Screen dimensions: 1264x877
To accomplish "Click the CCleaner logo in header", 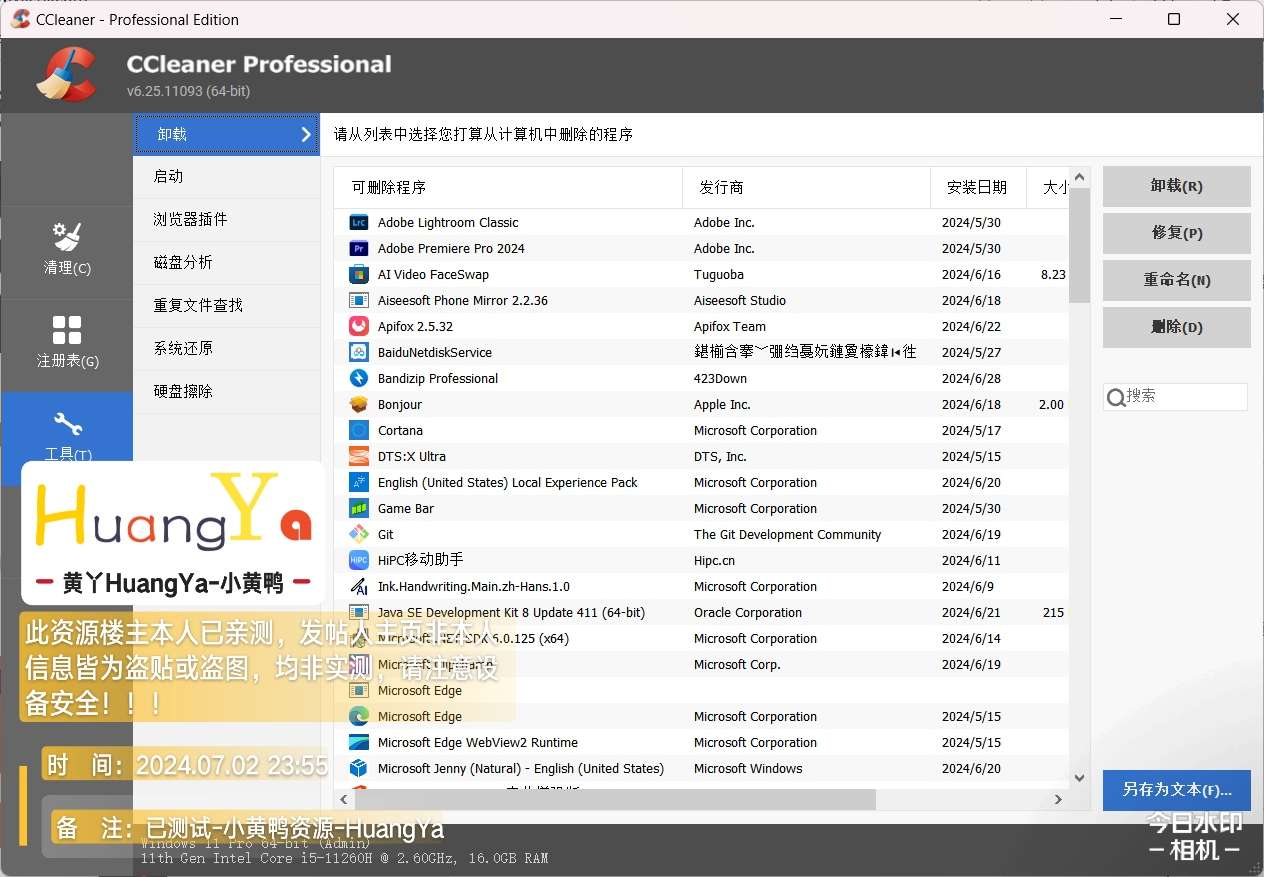I will (66, 76).
